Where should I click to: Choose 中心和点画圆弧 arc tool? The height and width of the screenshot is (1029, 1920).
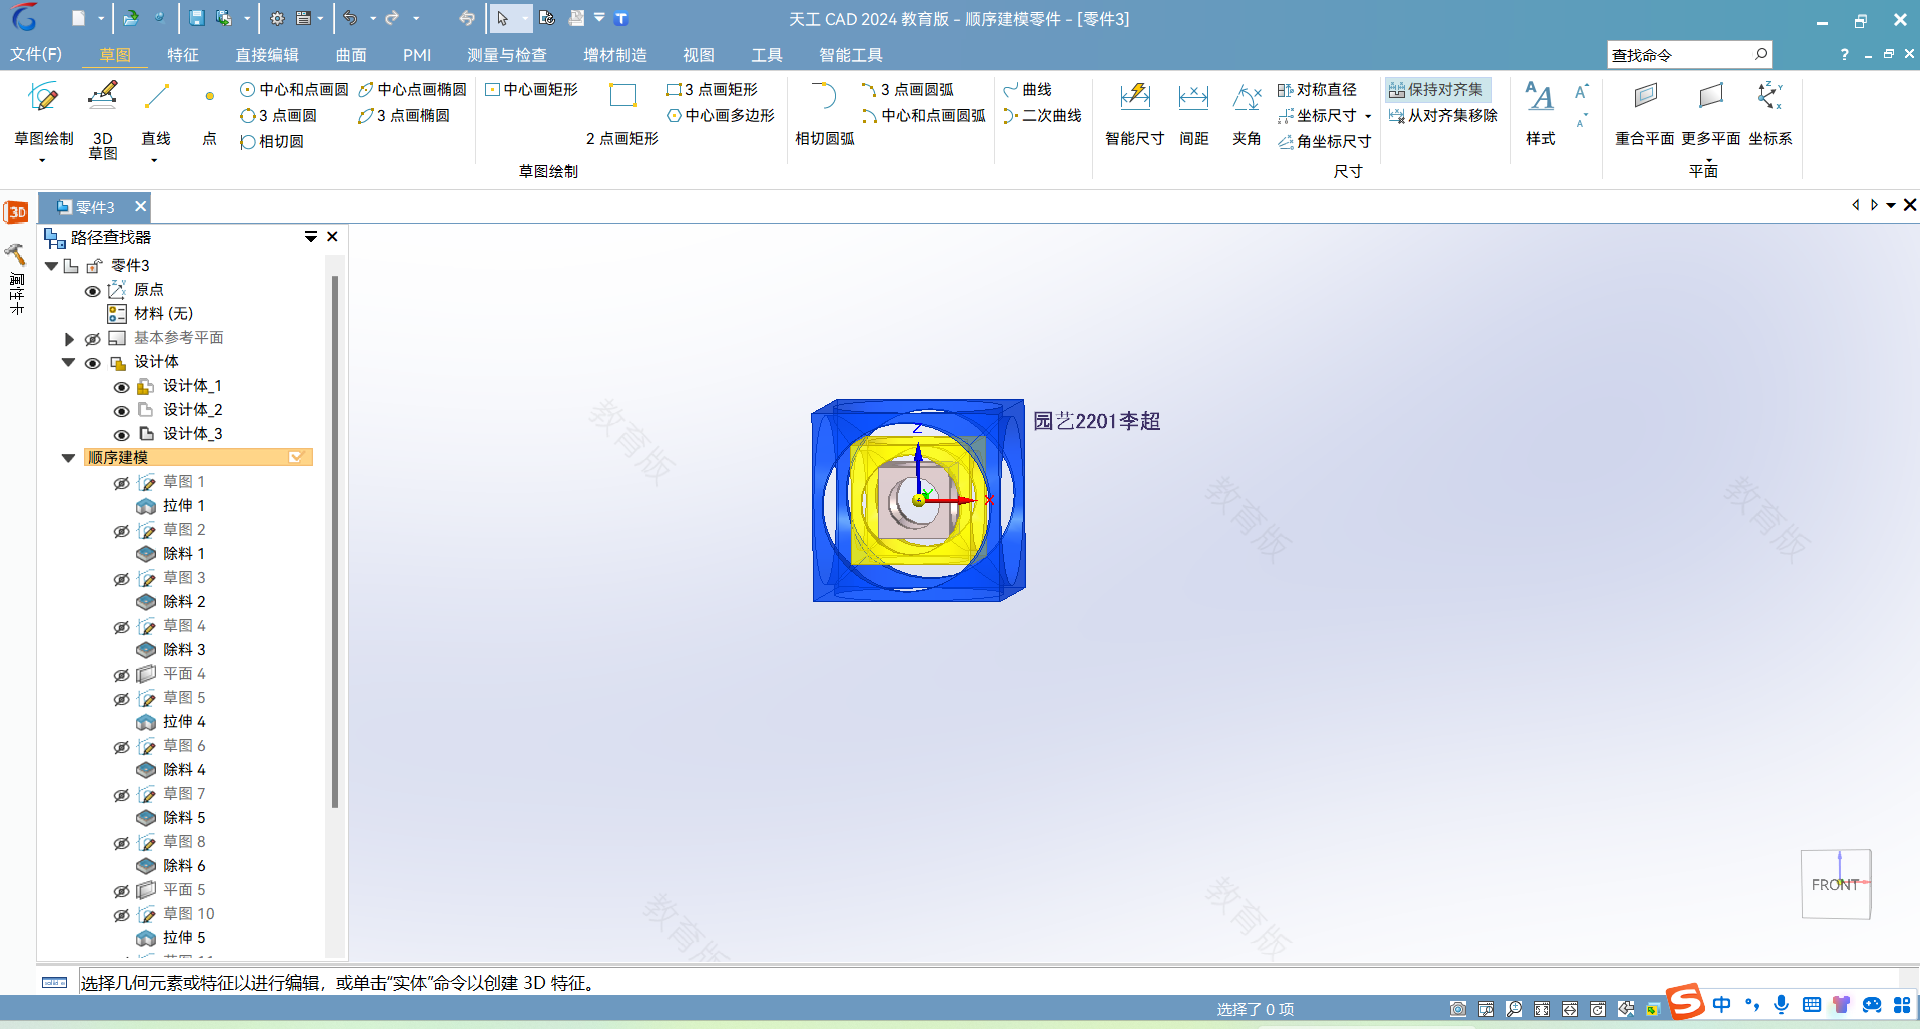pyautogui.click(x=924, y=116)
